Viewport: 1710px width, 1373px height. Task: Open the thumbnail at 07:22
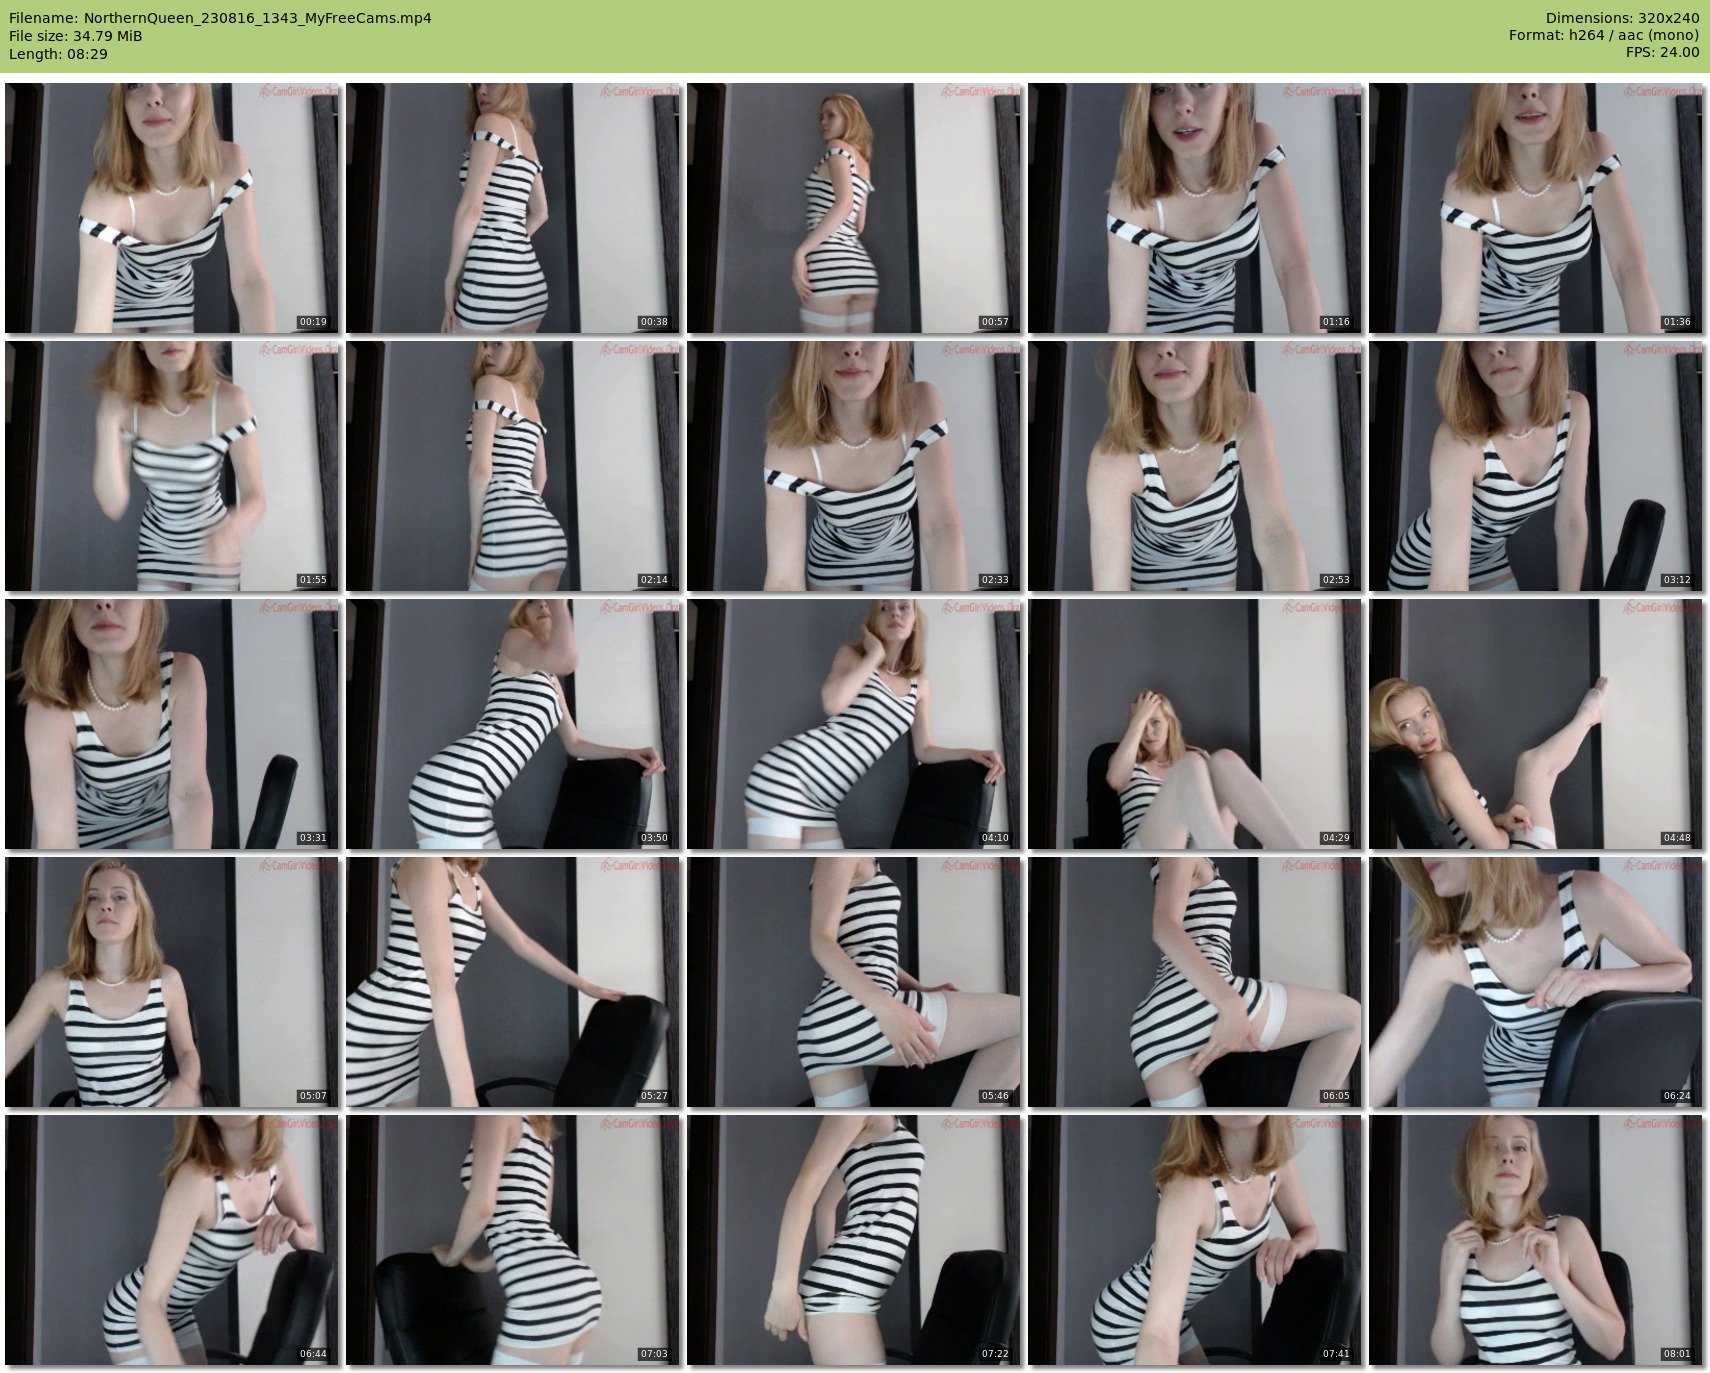coord(854,1240)
